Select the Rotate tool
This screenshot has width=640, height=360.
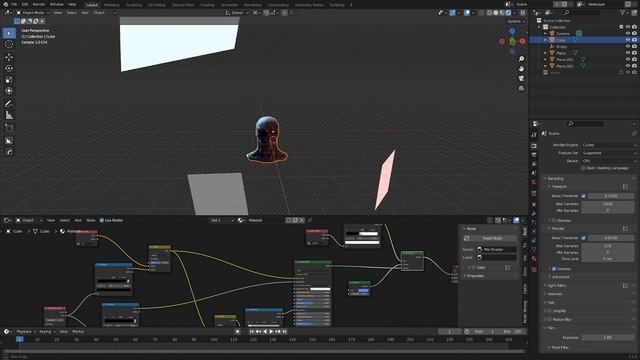click(x=9, y=68)
